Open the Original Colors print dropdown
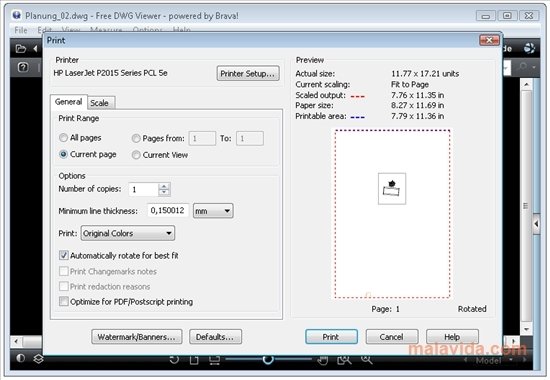Image resolution: width=550 pixels, height=380 pixels. pos(128,233)
